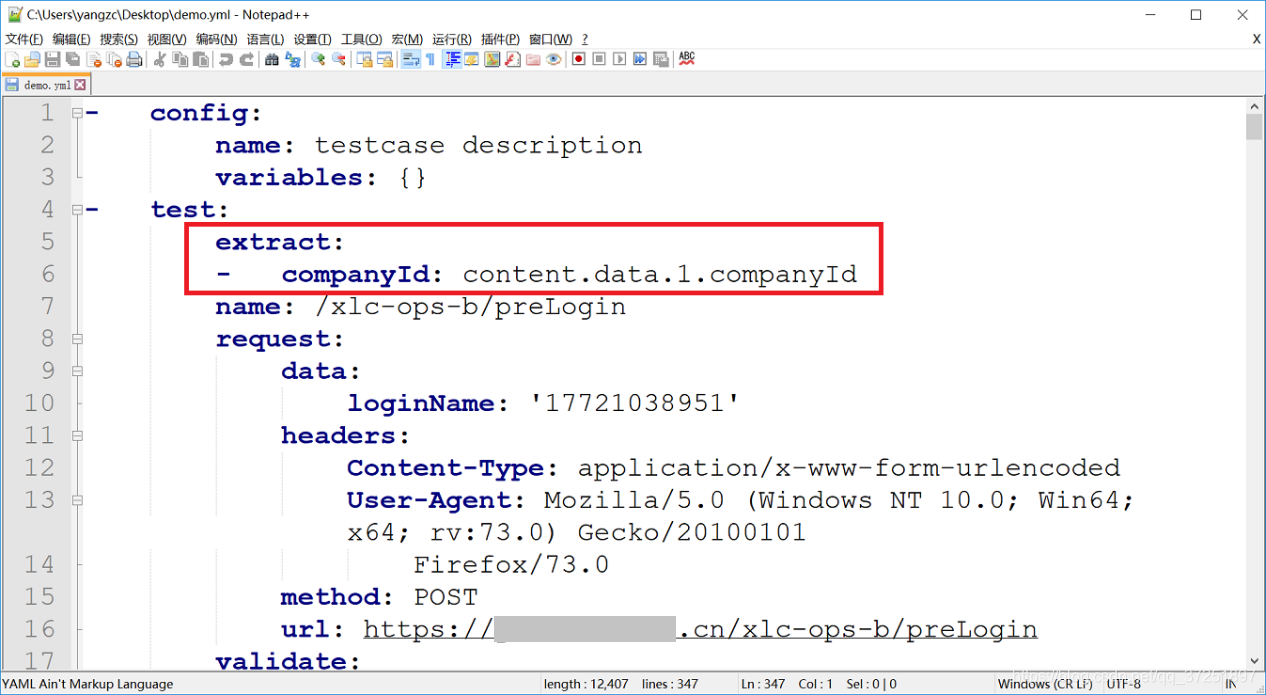Click the UTF-8 encoding status bar entry
The height and width of the screenshot is (695, 1266).
tap(1122, 684)
